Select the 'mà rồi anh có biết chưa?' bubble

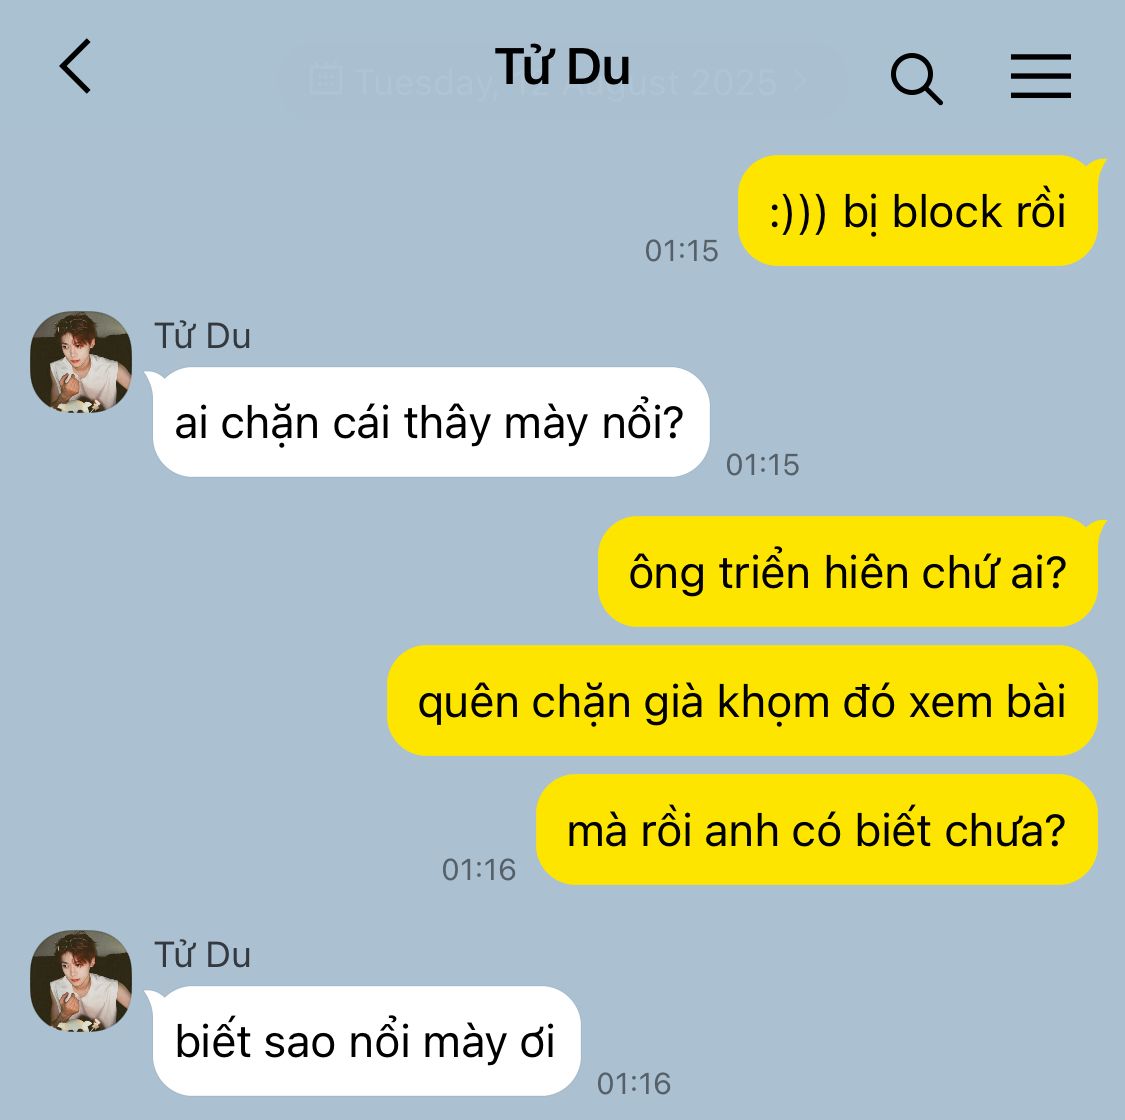(816, 829)
